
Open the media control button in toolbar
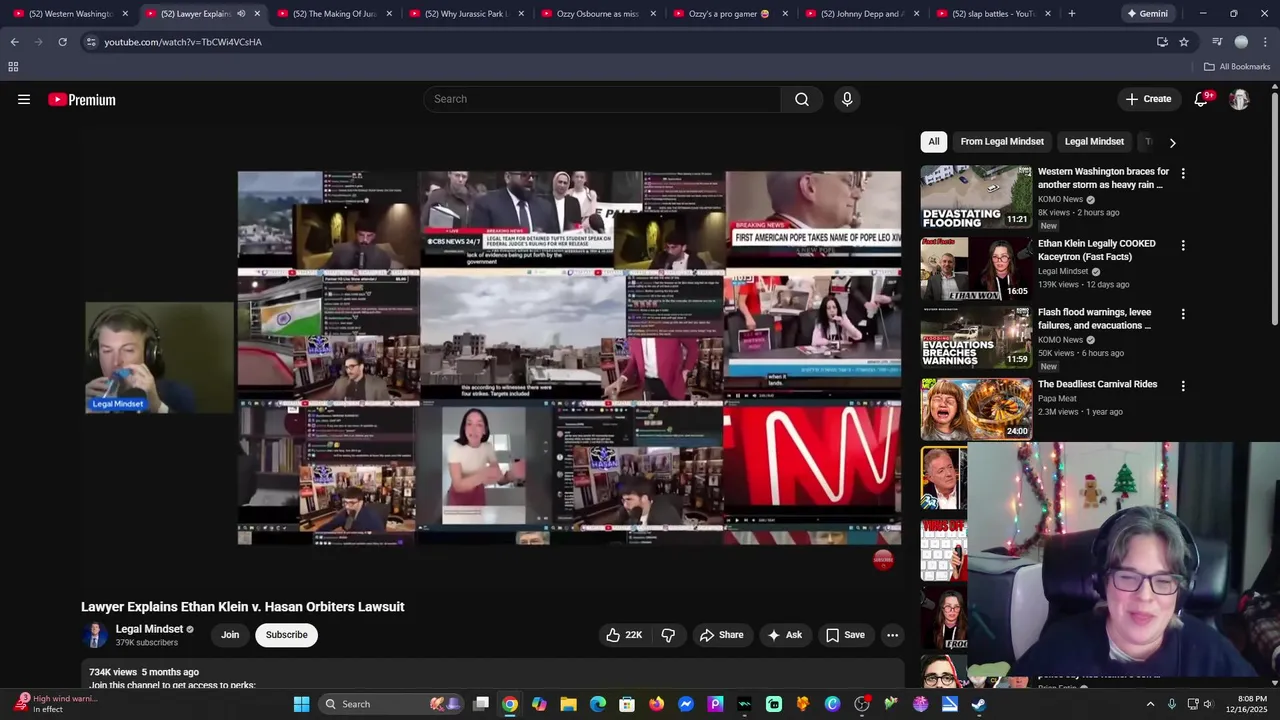click(1217, 42)
